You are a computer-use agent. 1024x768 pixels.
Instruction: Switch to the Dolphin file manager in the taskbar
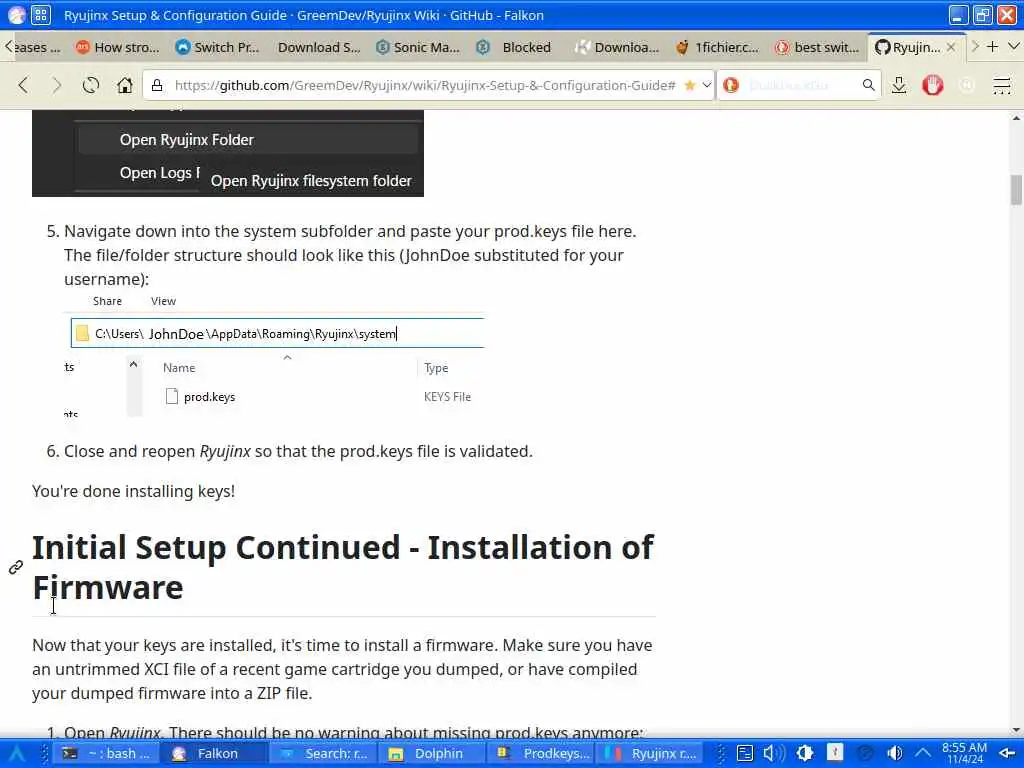coord(431,754)
